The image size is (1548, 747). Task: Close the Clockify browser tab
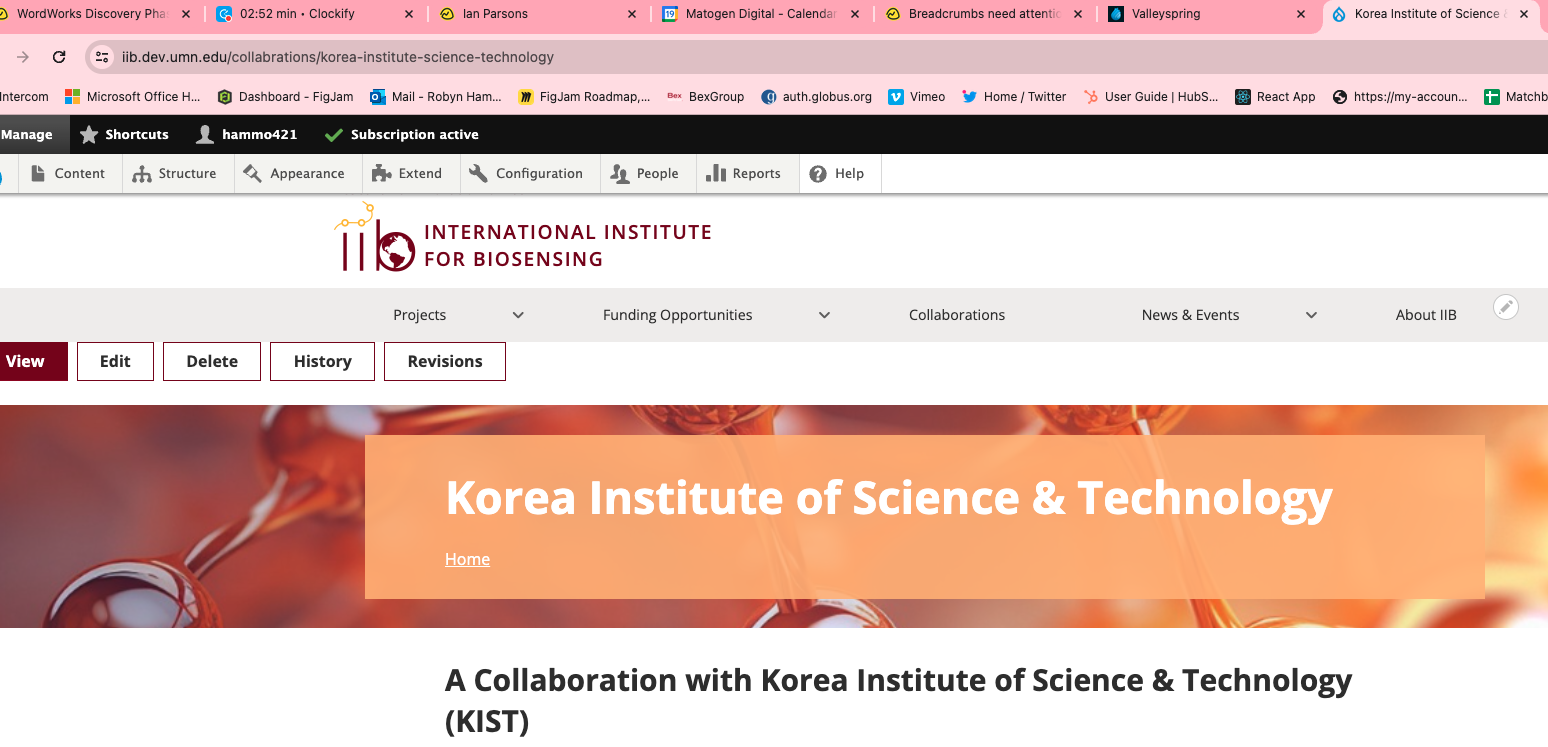(408, 14)
